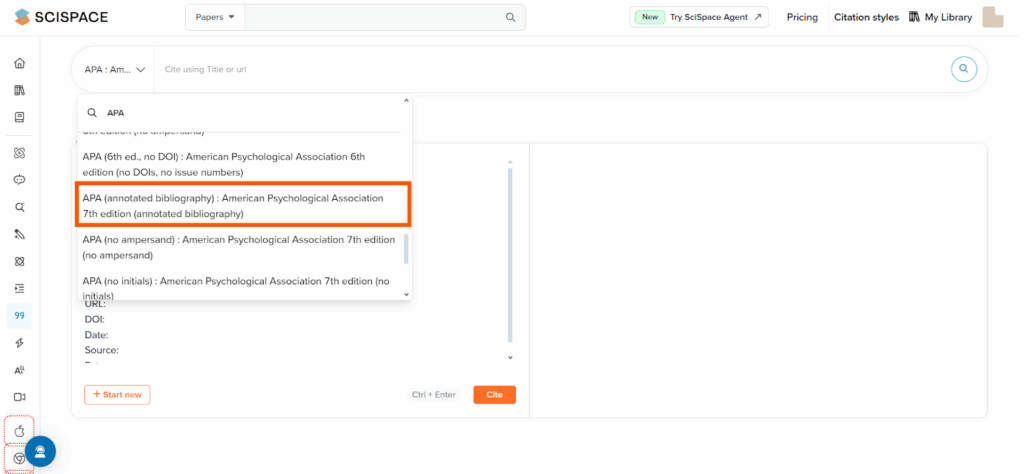Click the My Library books icon
Image resolution: width=1024 pixels, height=474 pixels.
point(914,17)
